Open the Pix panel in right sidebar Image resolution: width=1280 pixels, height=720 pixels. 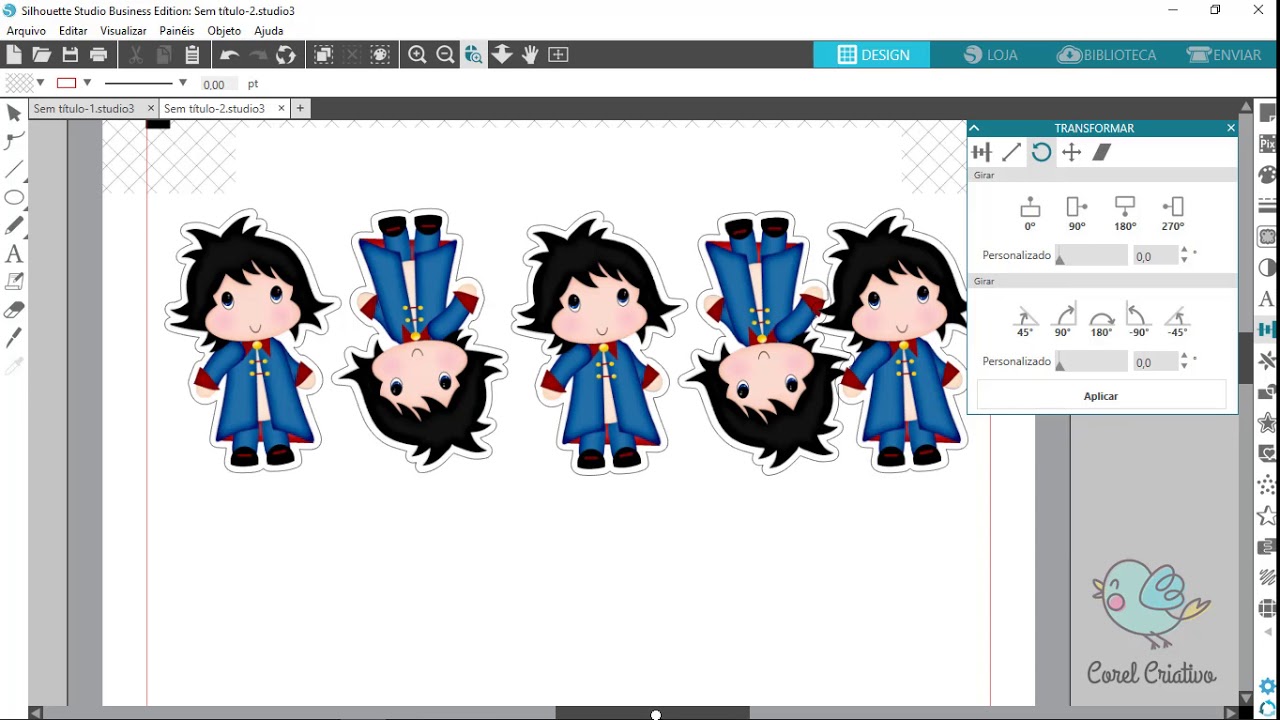point(1268,145)
